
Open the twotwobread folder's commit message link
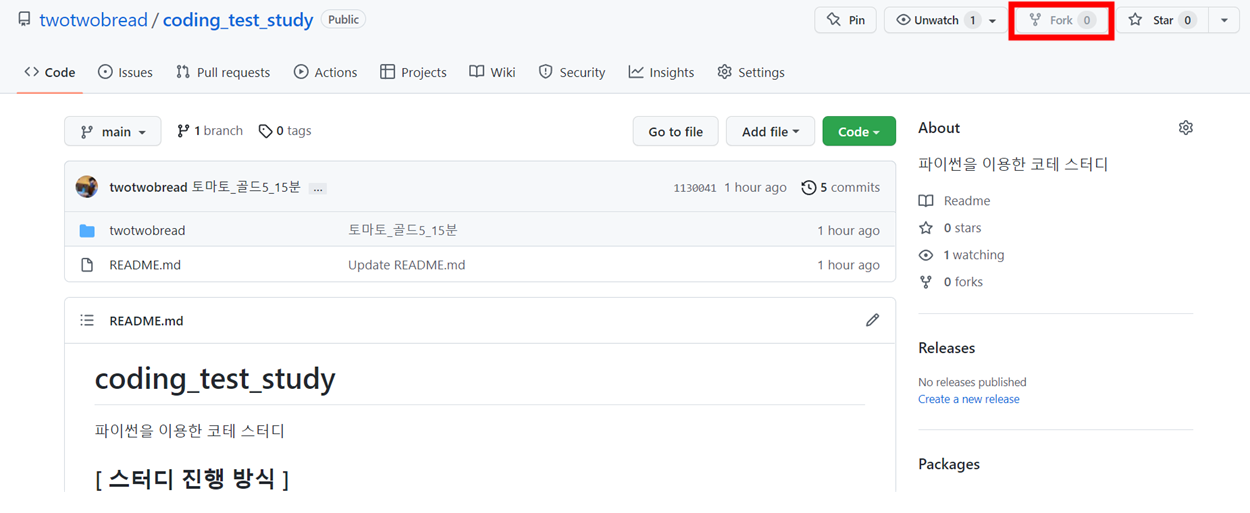[402, 230]
